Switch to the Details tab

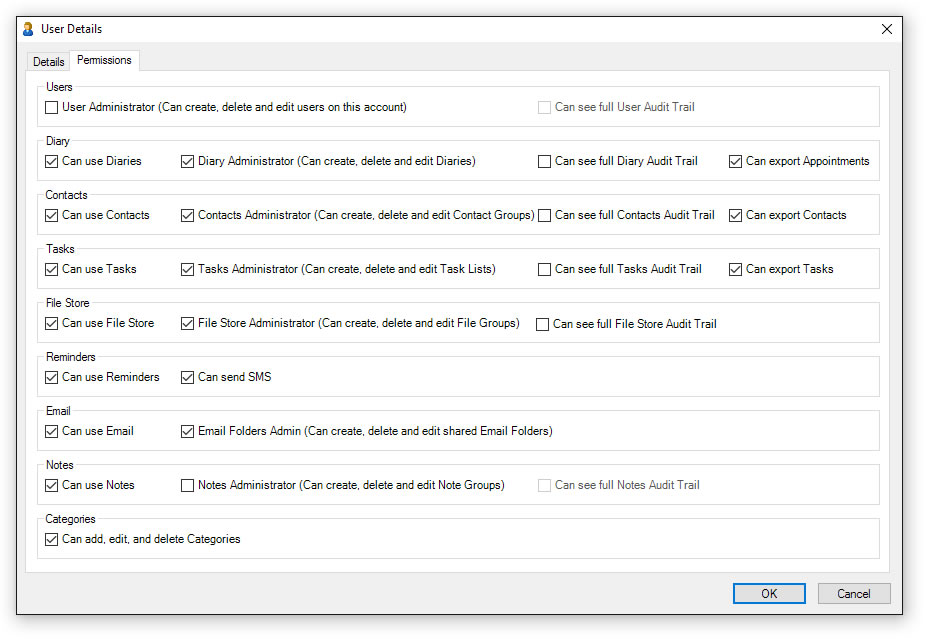click(49, 62)
